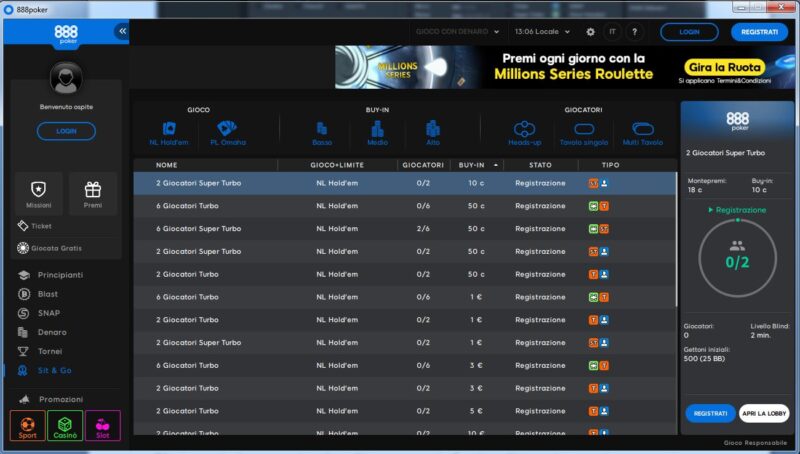Launch the Slot cherry icon

pyautogui.click(x=103, y=425)
